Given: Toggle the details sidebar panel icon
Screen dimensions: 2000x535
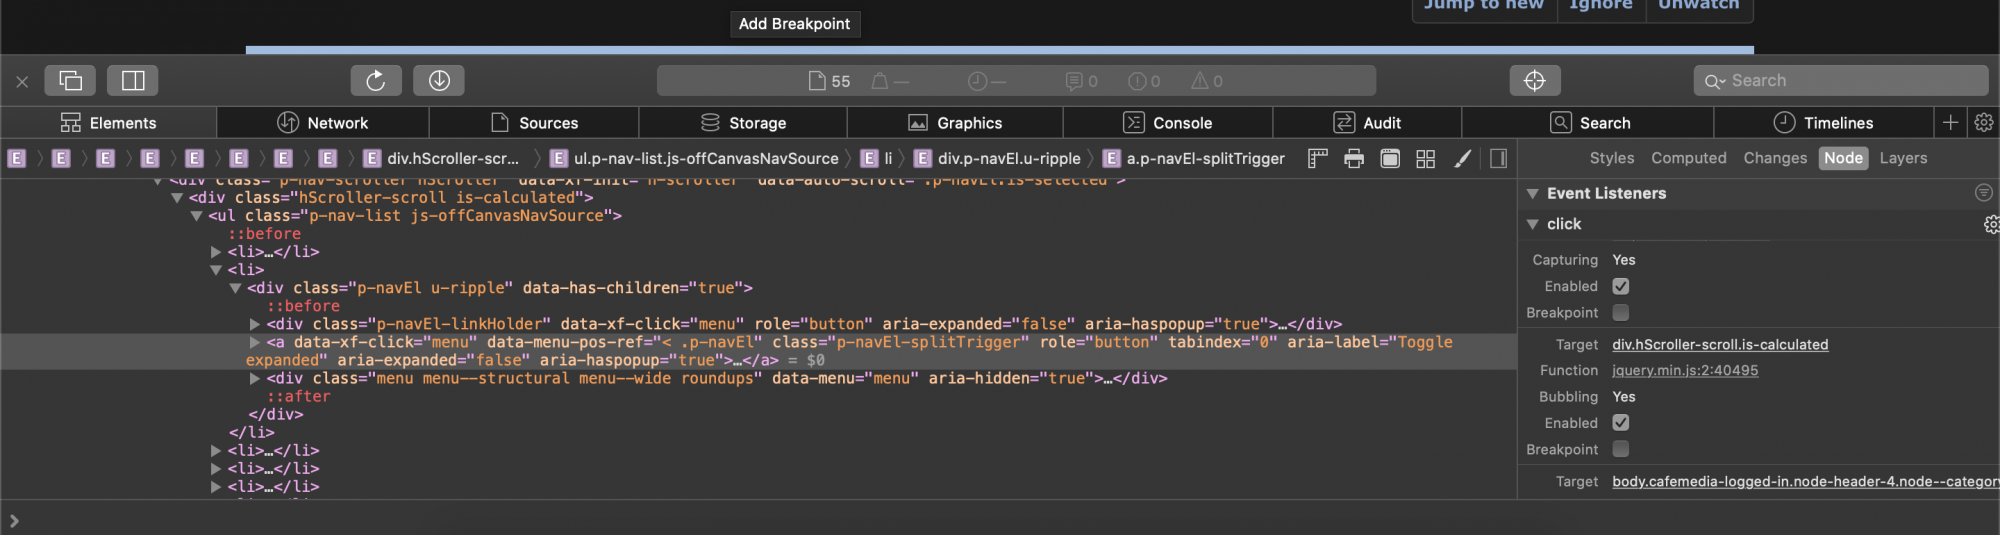Looking at the screenshot, I should pyautogui.click(x=1498, y=158).
